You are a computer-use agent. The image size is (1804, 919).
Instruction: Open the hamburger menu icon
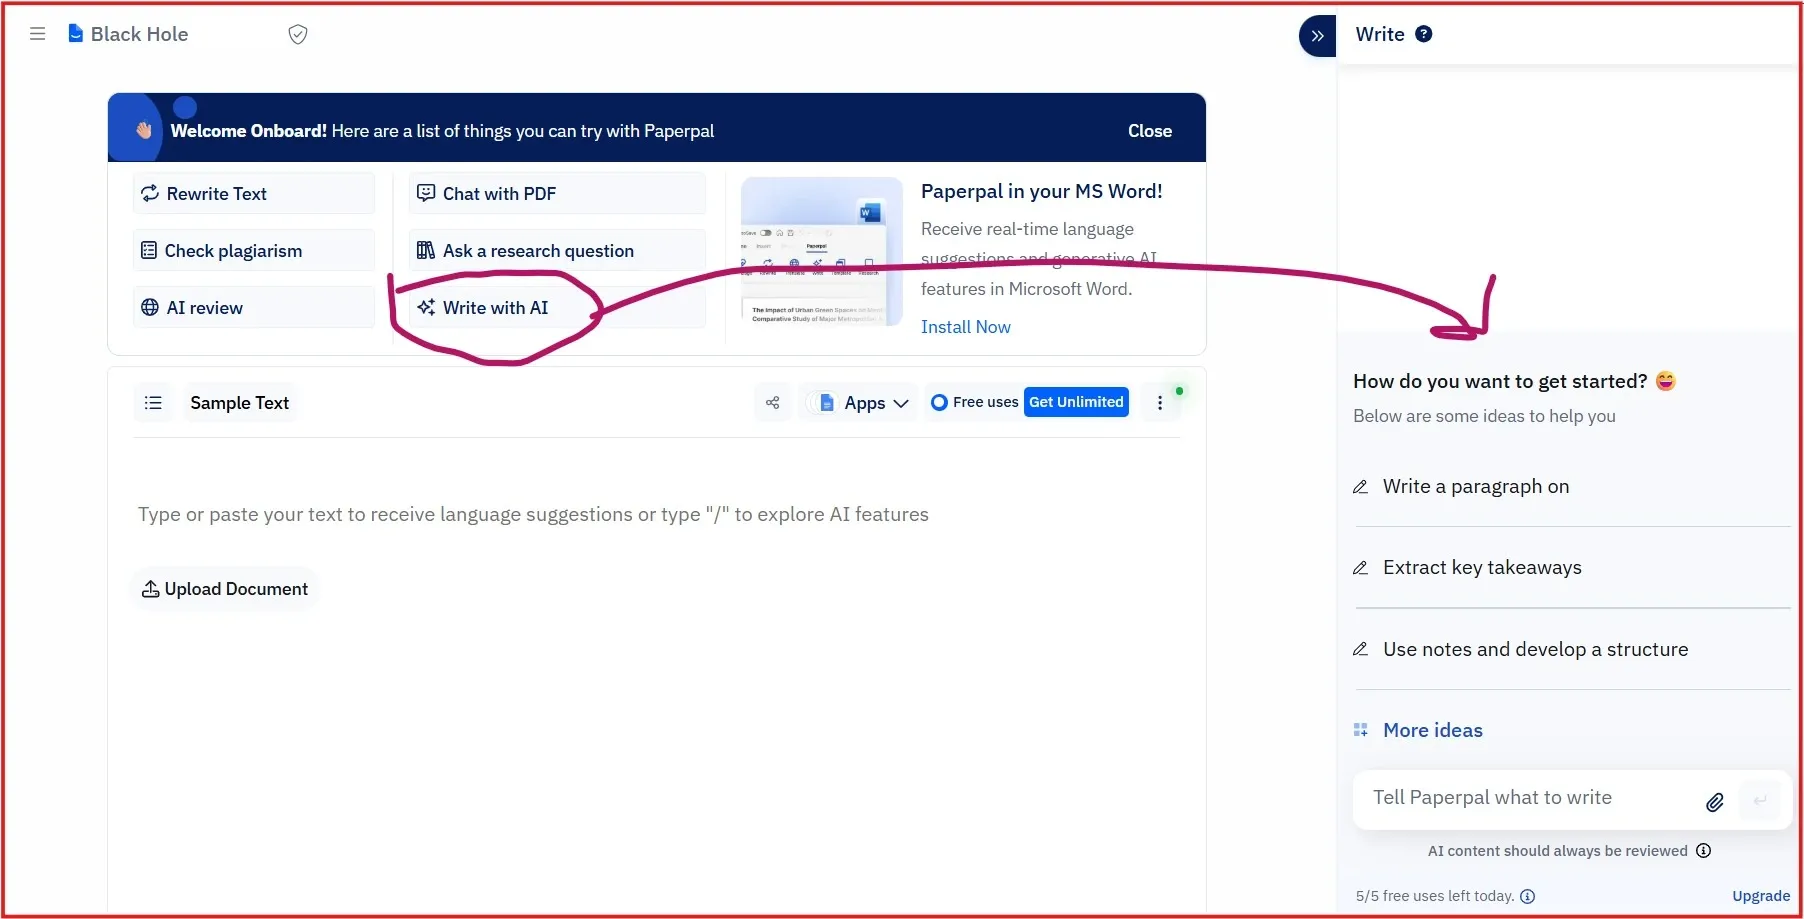[x=38, y=34]
